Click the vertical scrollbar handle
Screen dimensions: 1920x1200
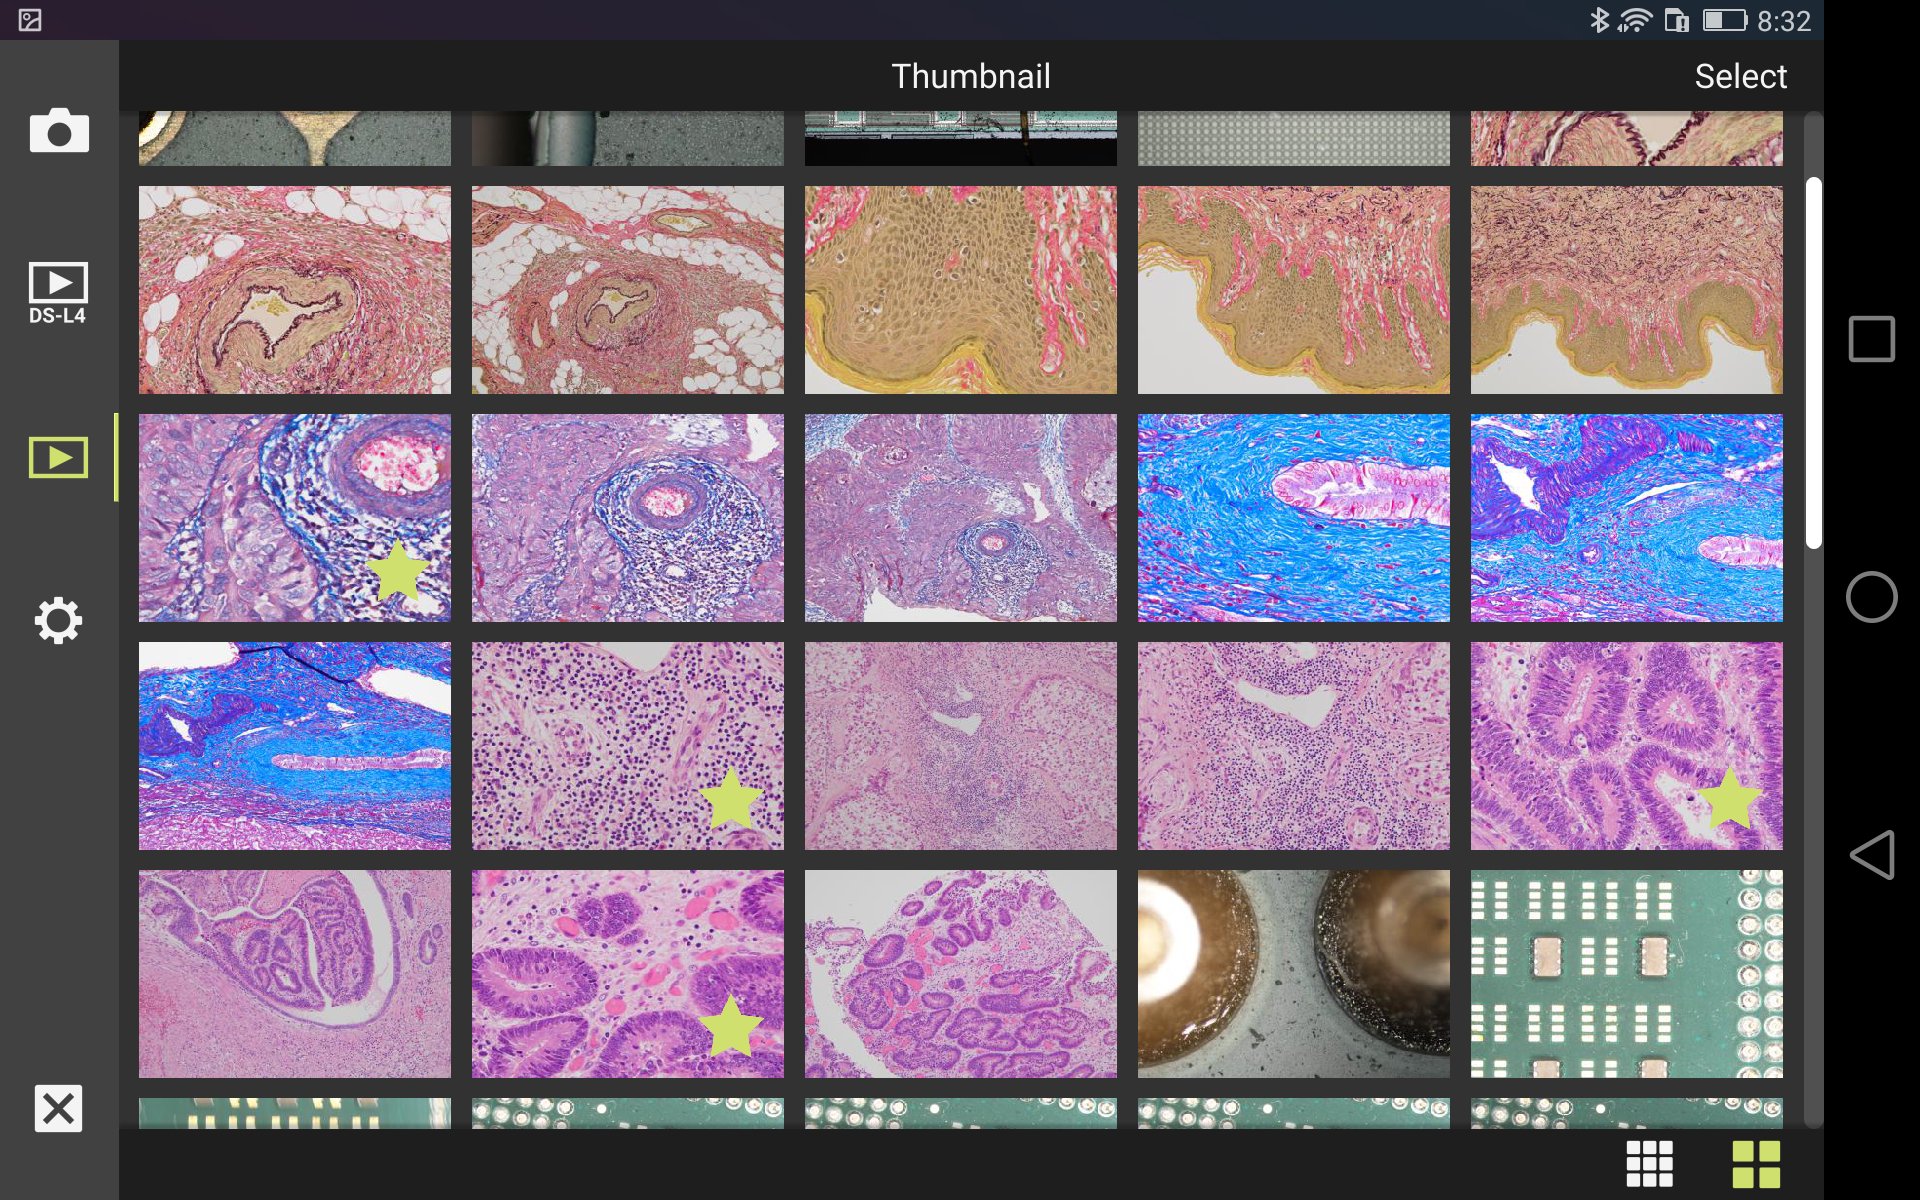1814,363
